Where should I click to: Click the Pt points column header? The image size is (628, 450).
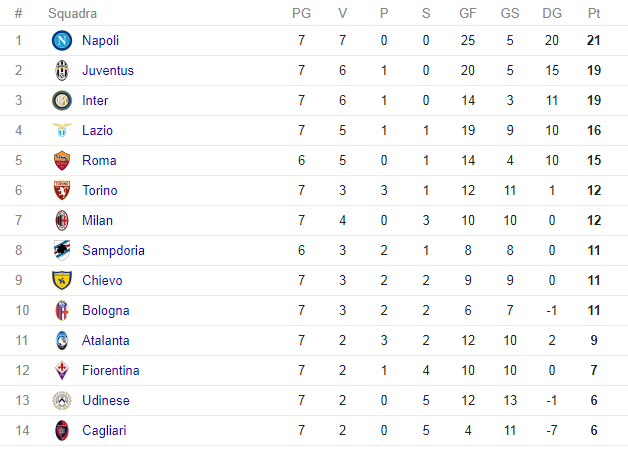(x=594, y=14)
